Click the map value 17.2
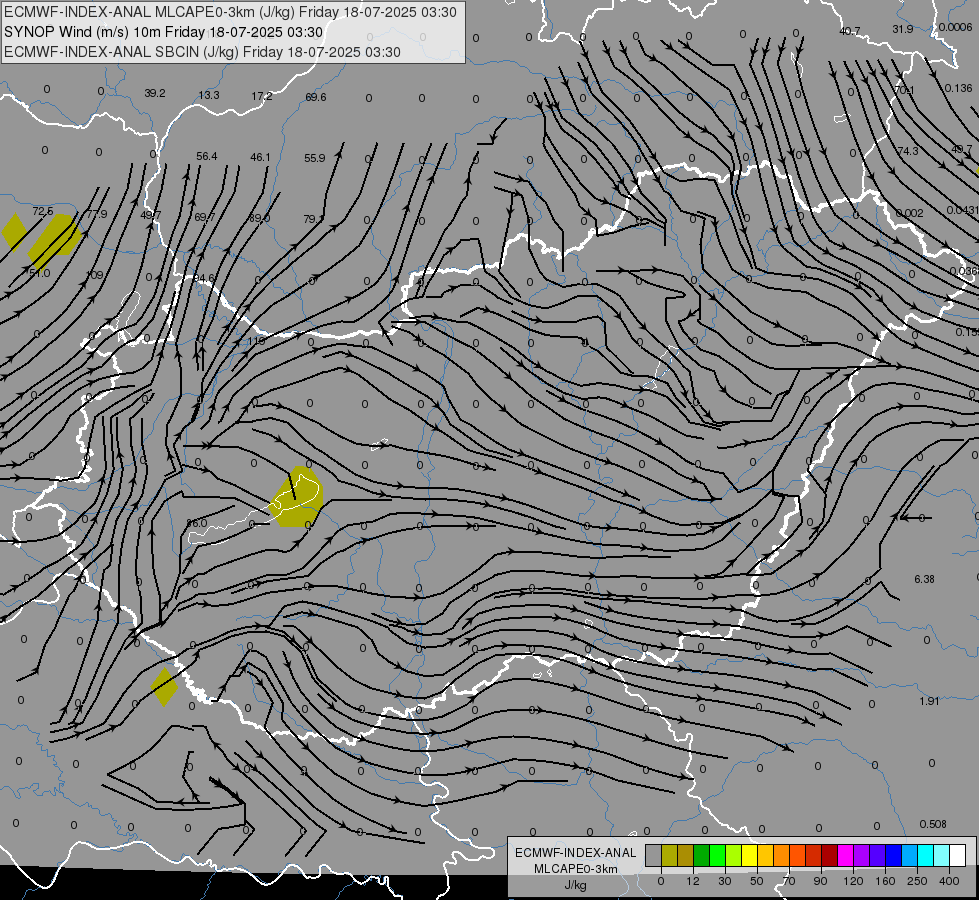The height and width of the screenshot is (900, 979). 262,96
